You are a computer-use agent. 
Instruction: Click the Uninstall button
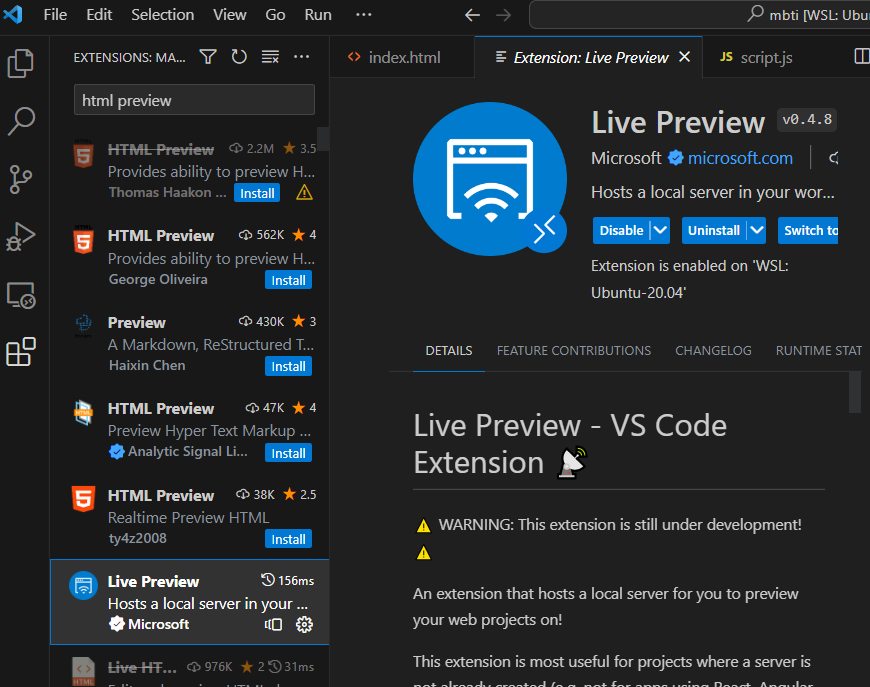coord(714,230)
